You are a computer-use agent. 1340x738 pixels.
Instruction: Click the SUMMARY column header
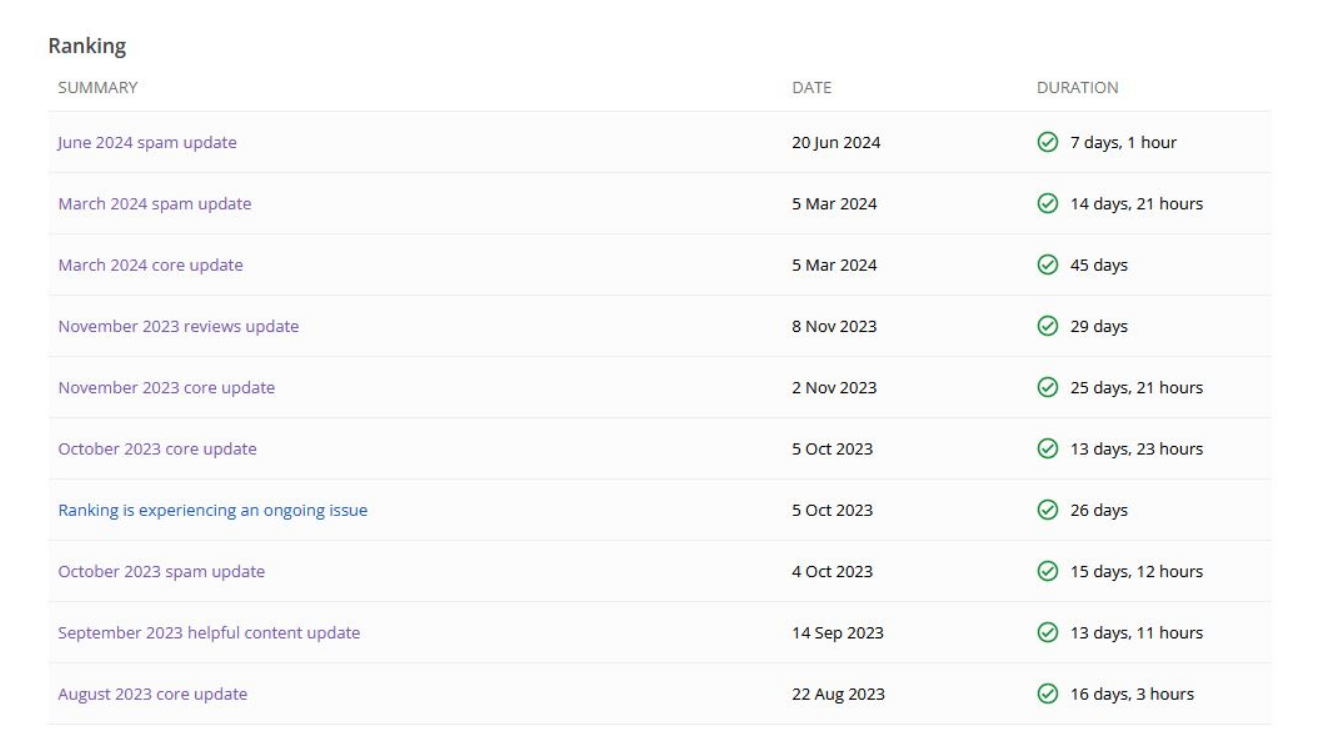[98, 88]
